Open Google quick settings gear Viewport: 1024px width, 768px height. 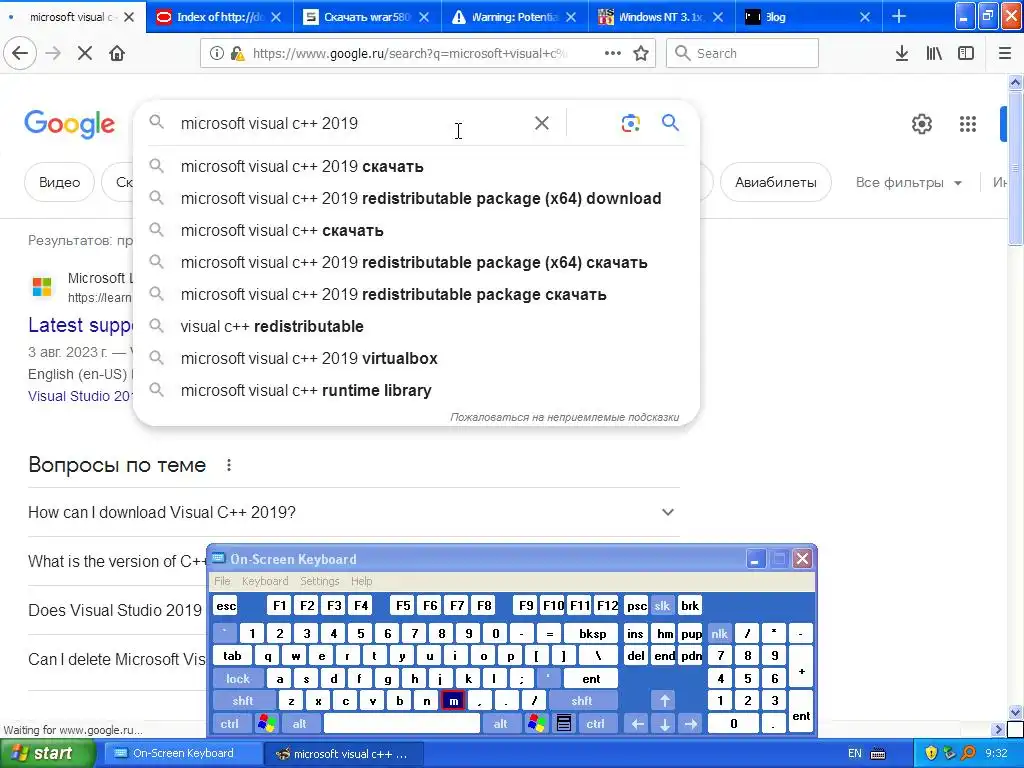(921, 123)
